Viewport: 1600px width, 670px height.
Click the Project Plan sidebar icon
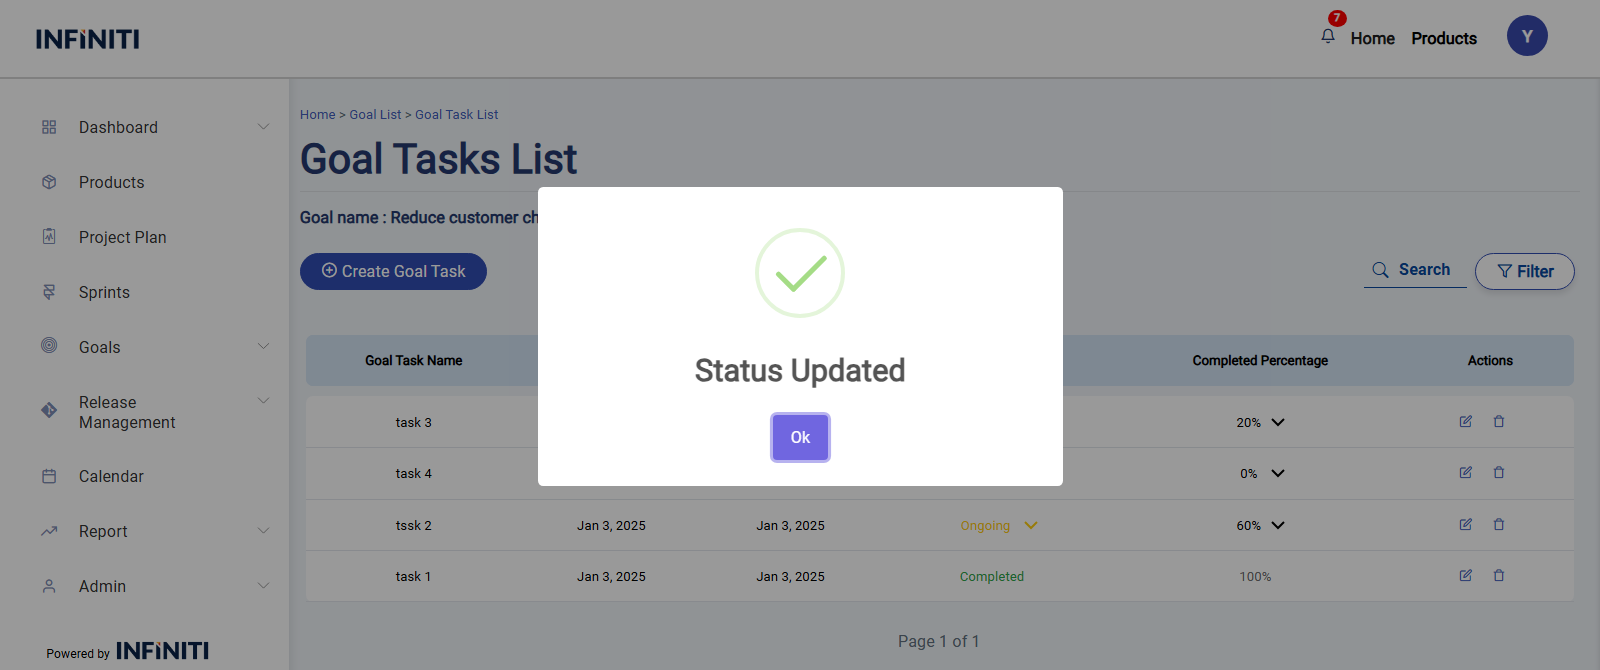(49, 237)
